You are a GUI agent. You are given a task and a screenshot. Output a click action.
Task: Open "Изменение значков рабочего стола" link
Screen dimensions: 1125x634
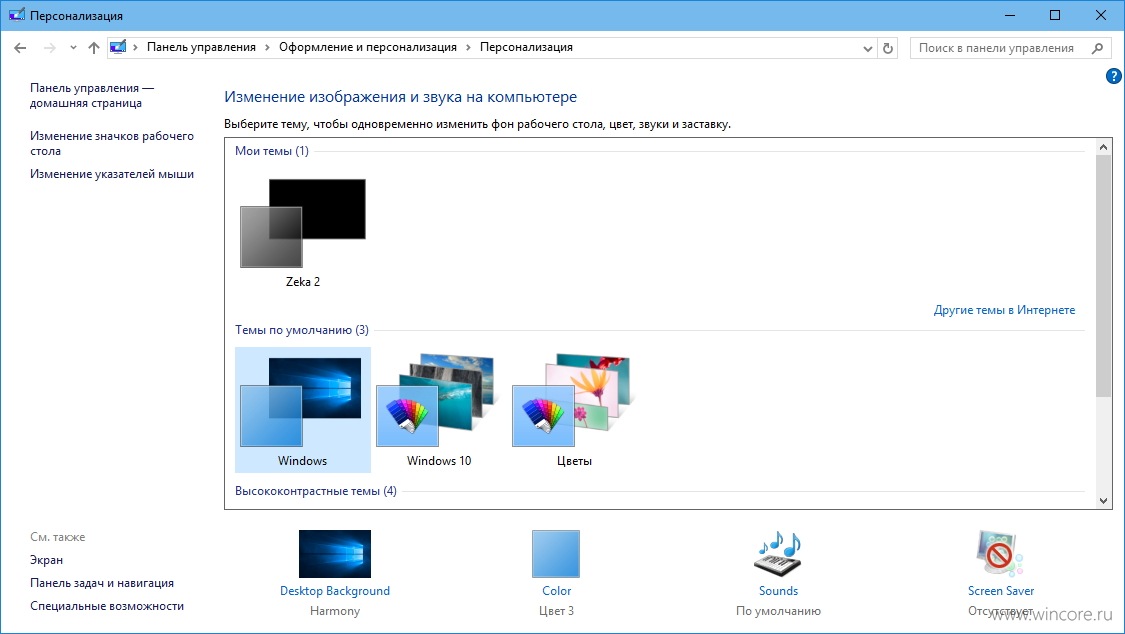112,143
